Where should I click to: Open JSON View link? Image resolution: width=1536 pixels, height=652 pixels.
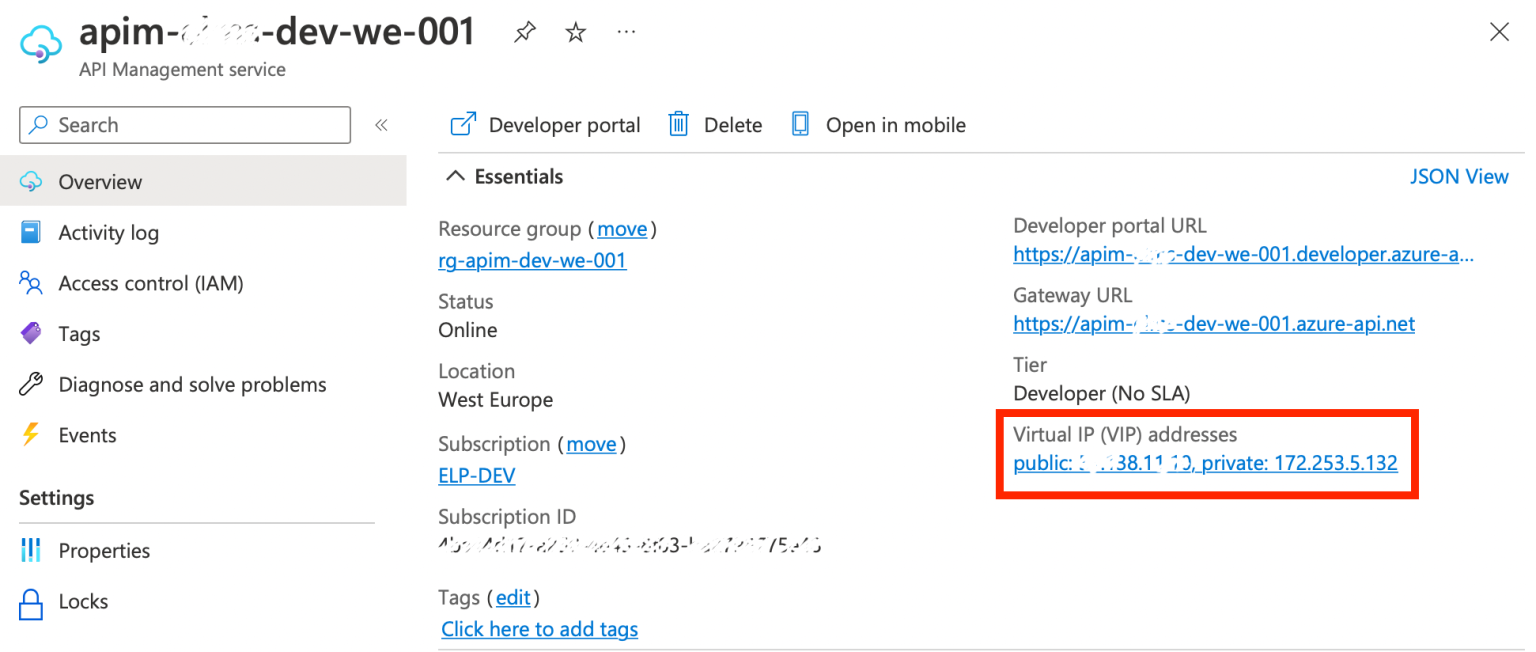click(x=1458, y=177)
